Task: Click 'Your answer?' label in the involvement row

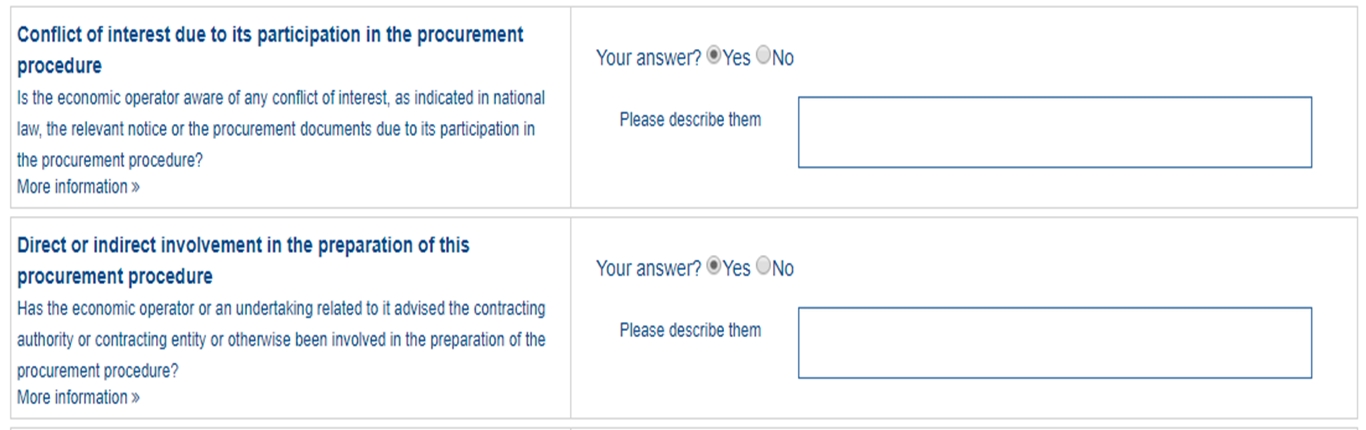Action: [648, 269]
